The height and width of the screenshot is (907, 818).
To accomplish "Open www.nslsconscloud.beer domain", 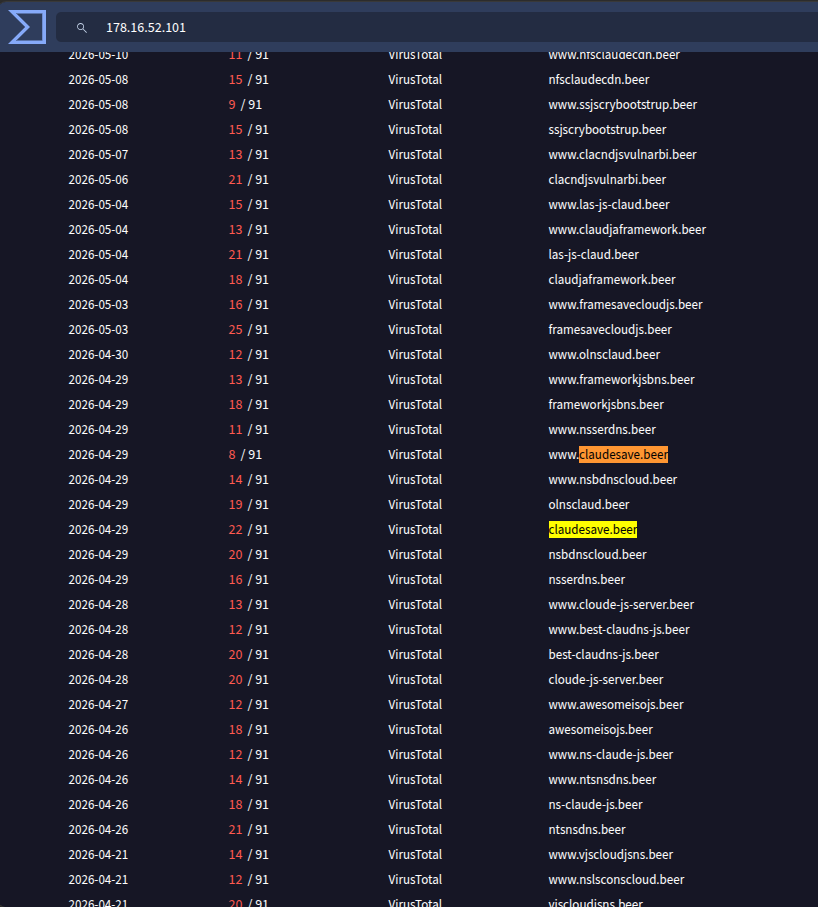I will tap(616, 879).
